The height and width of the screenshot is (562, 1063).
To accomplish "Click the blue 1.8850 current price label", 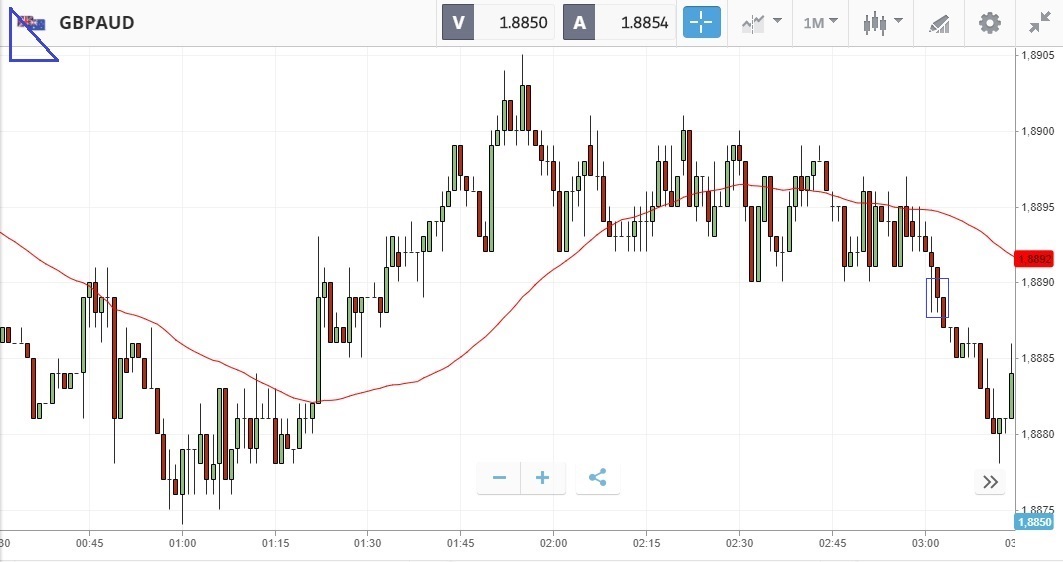I will [x=1034, y=522].
